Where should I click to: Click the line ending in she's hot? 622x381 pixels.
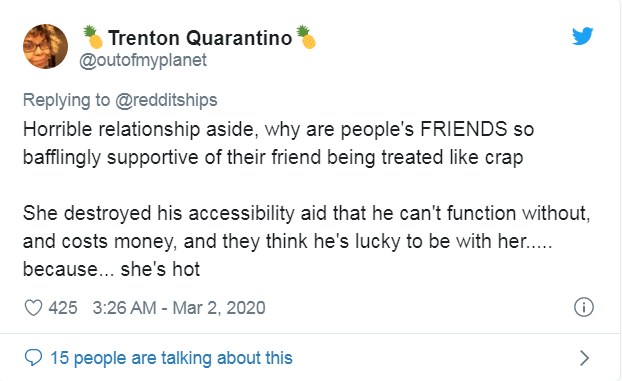point(111,269)
